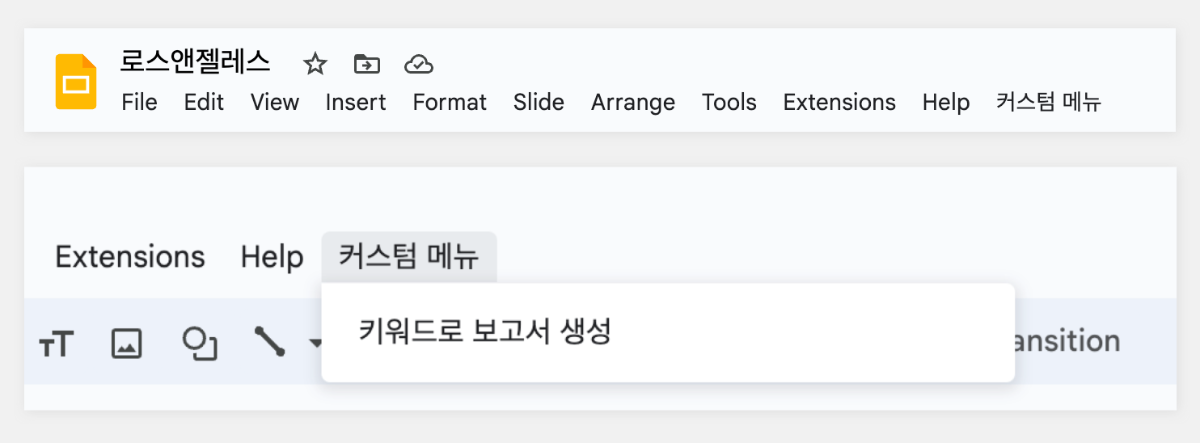Open the Slide menu

click(x=539, y=102)
